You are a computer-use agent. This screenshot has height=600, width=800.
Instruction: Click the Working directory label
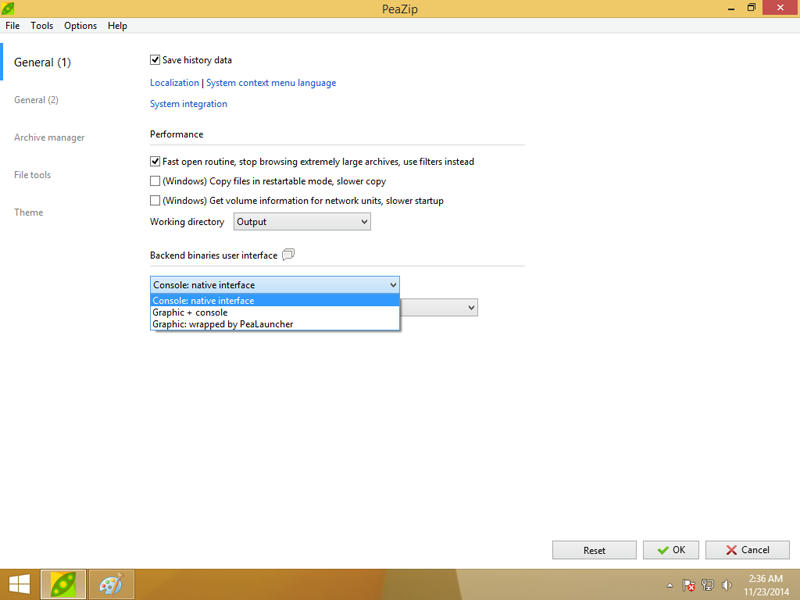coord(187,222)
